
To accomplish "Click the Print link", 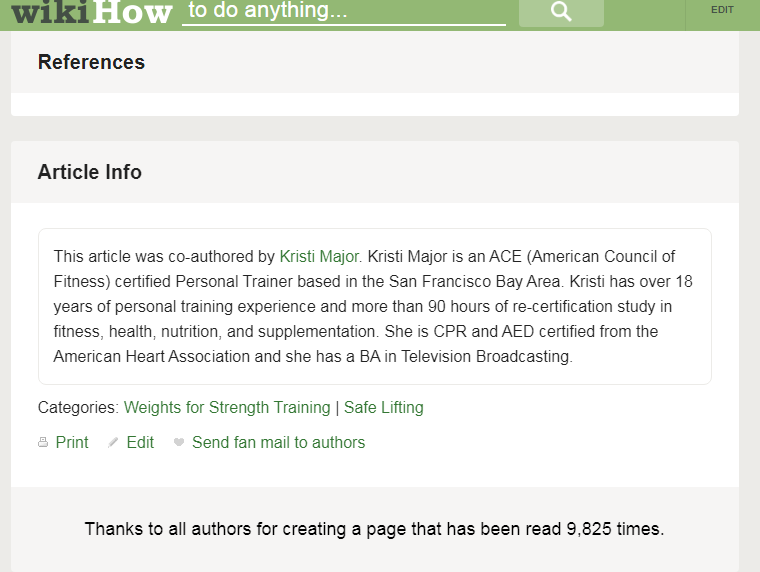I will coord(72,442).
